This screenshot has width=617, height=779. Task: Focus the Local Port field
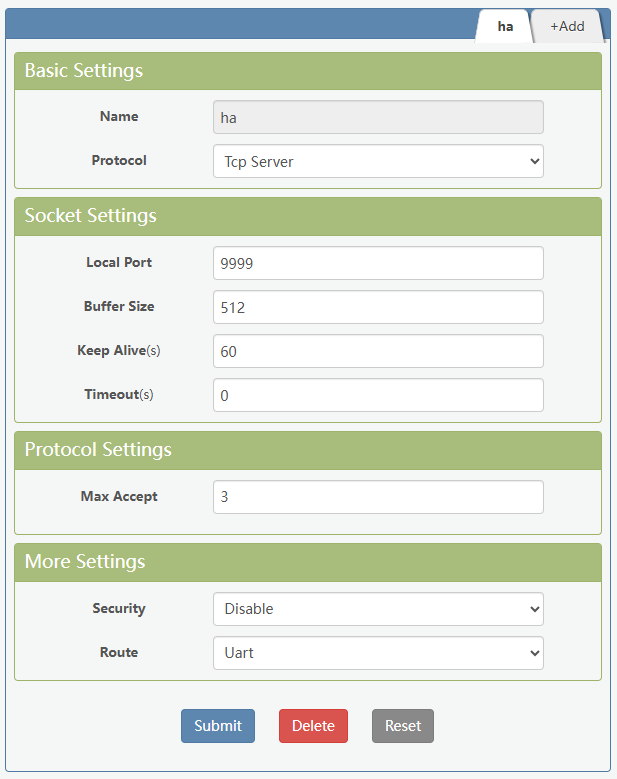378,263
